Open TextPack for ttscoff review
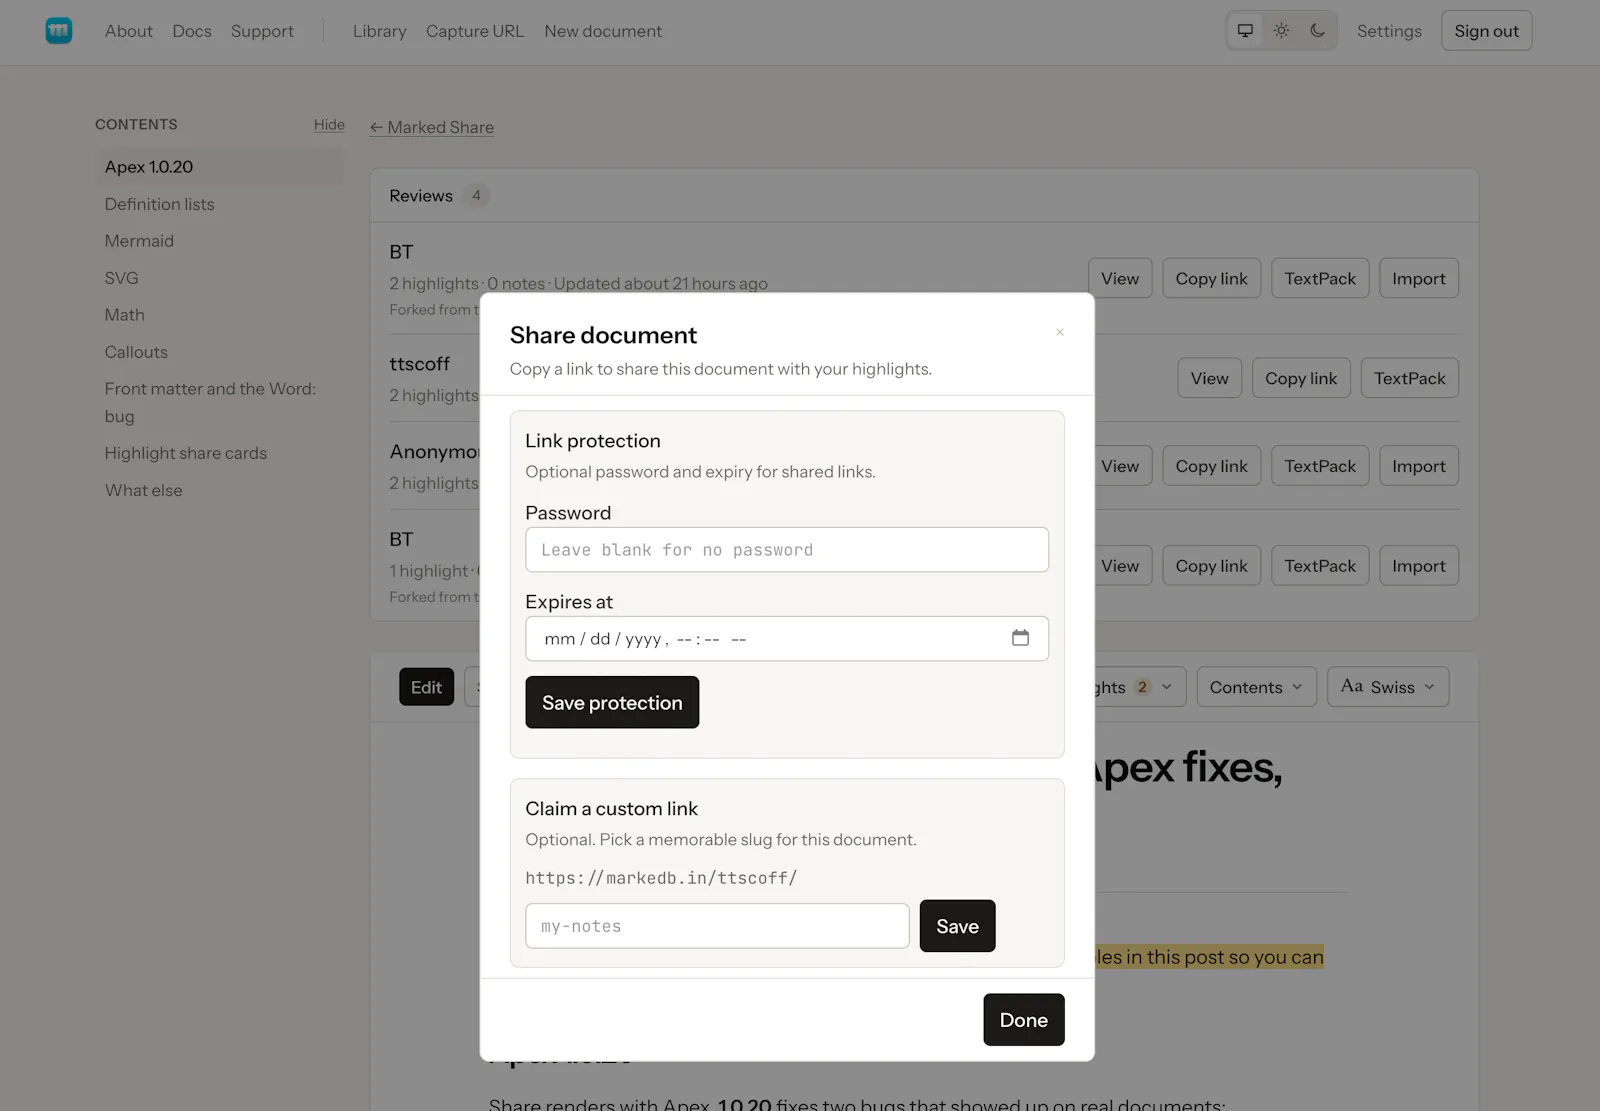 point(1410,378)
